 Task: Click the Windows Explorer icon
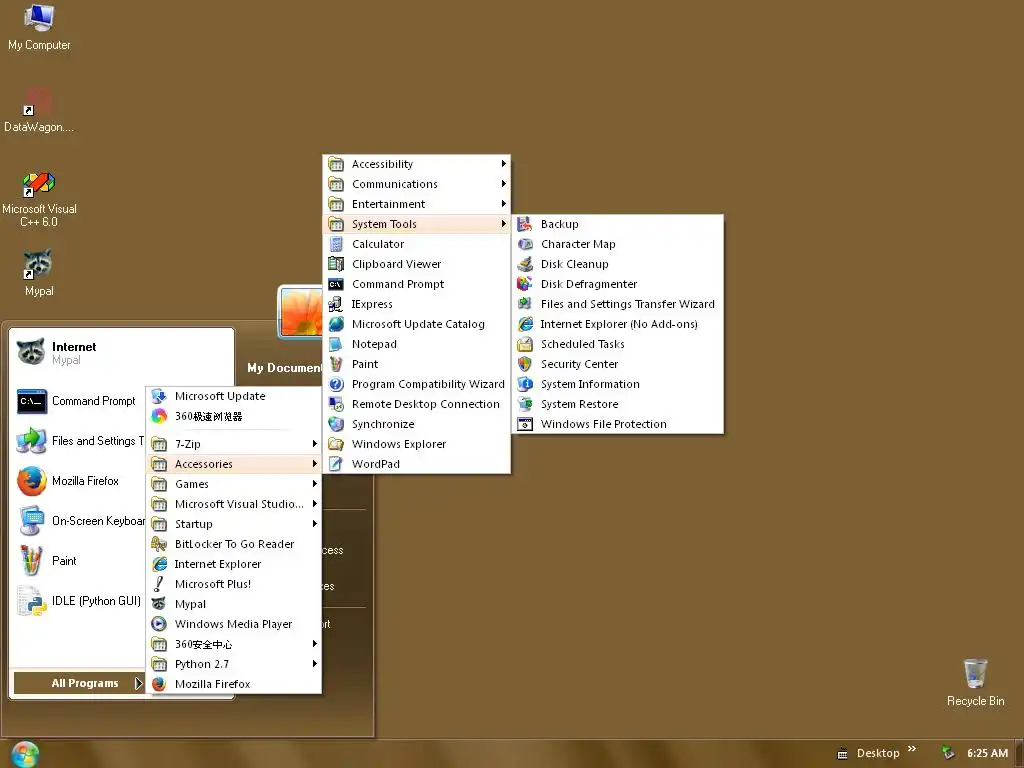pyautogui.click(x=336, y=444)
